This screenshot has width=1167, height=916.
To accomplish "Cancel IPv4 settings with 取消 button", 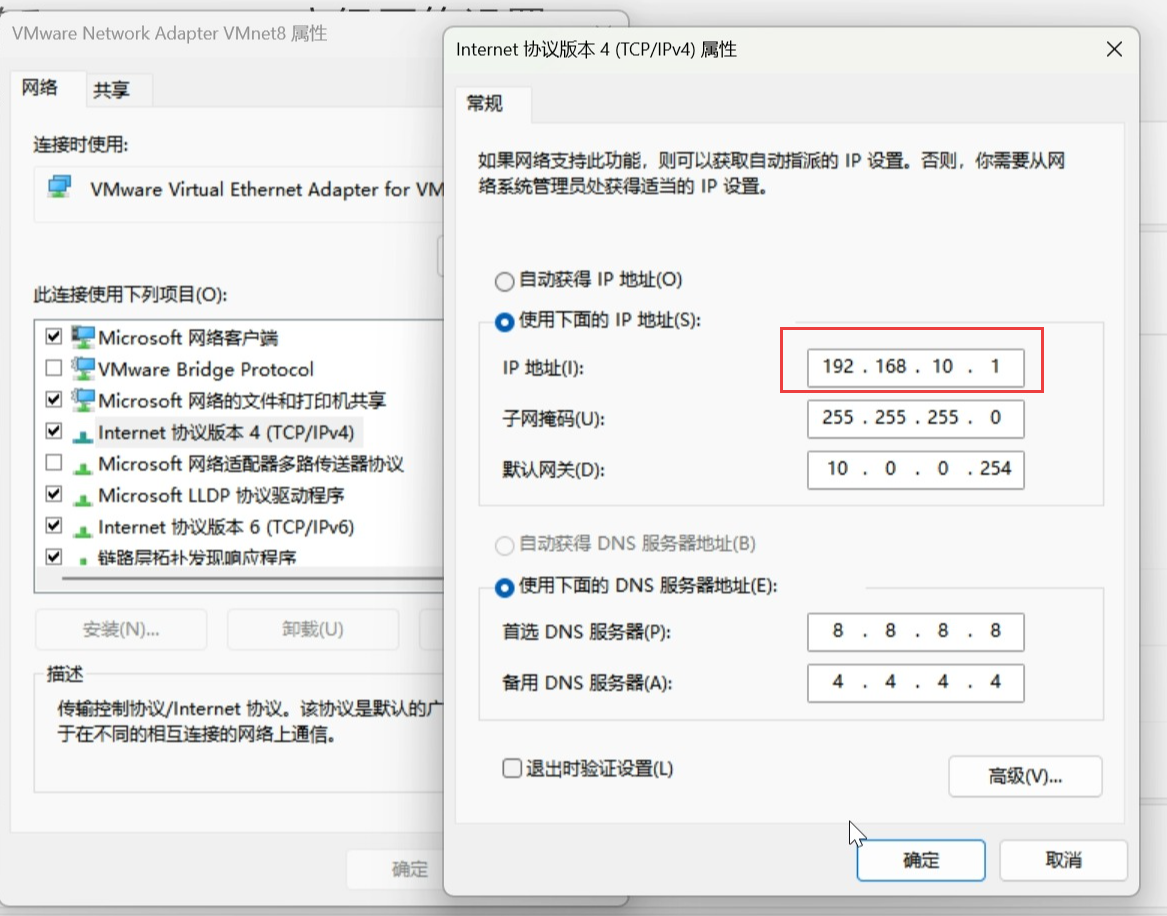I will pyautogui.click(x=1063, y=860).
